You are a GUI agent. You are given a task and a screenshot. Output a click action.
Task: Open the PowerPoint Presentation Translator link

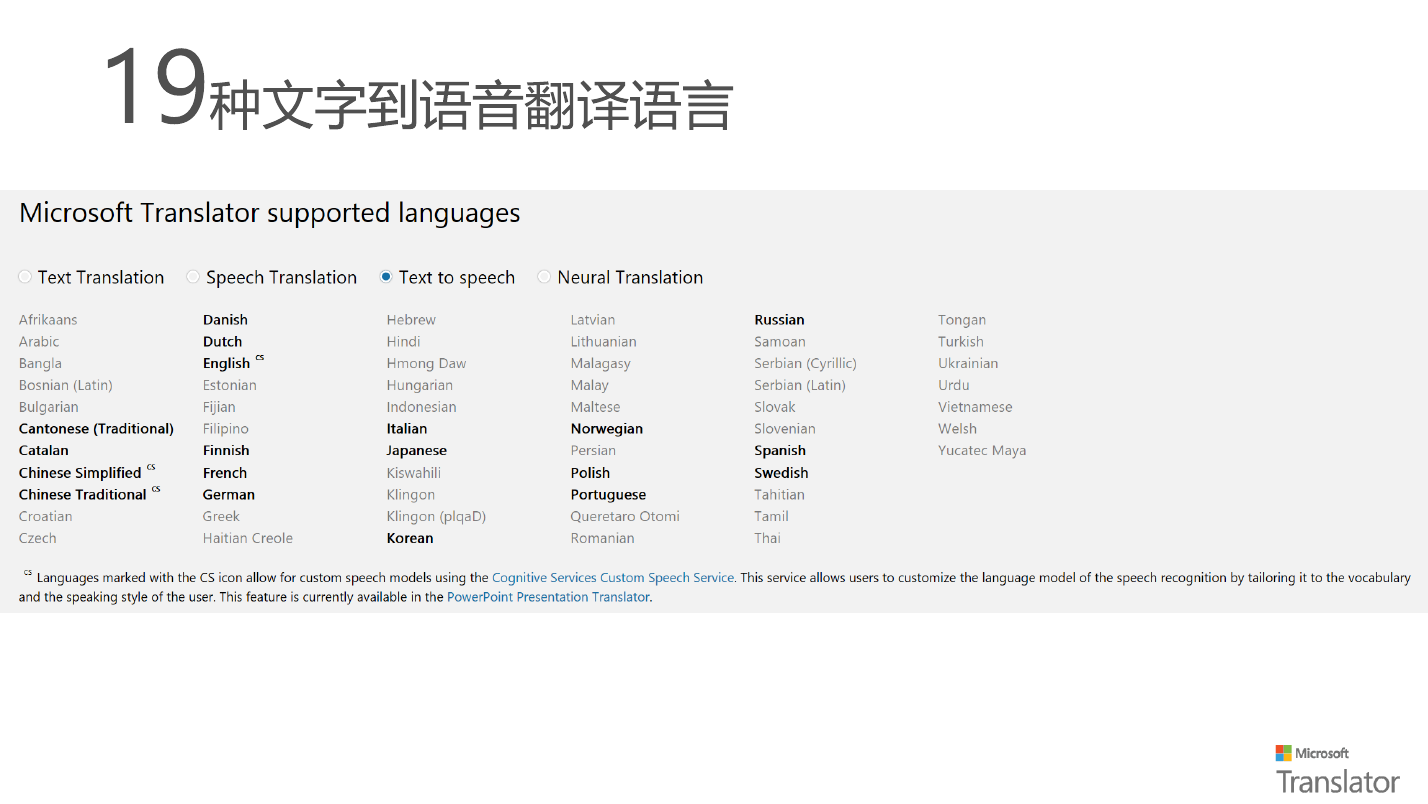point(548,597)
